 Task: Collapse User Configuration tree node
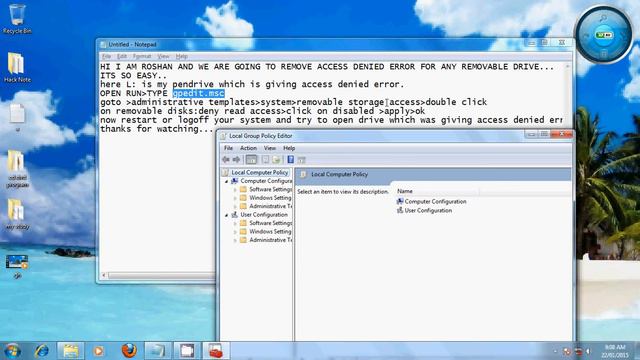[x=227, y=215]
